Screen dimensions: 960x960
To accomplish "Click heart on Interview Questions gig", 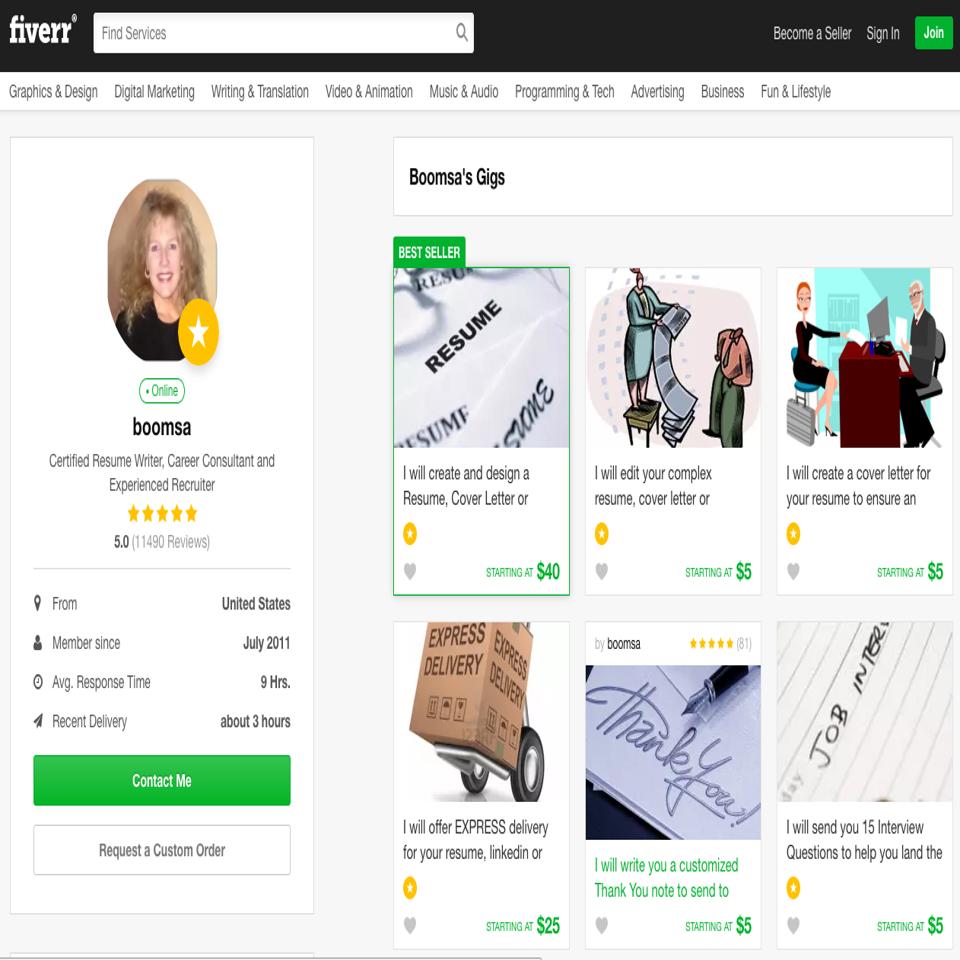I will [x=793, y=926].
